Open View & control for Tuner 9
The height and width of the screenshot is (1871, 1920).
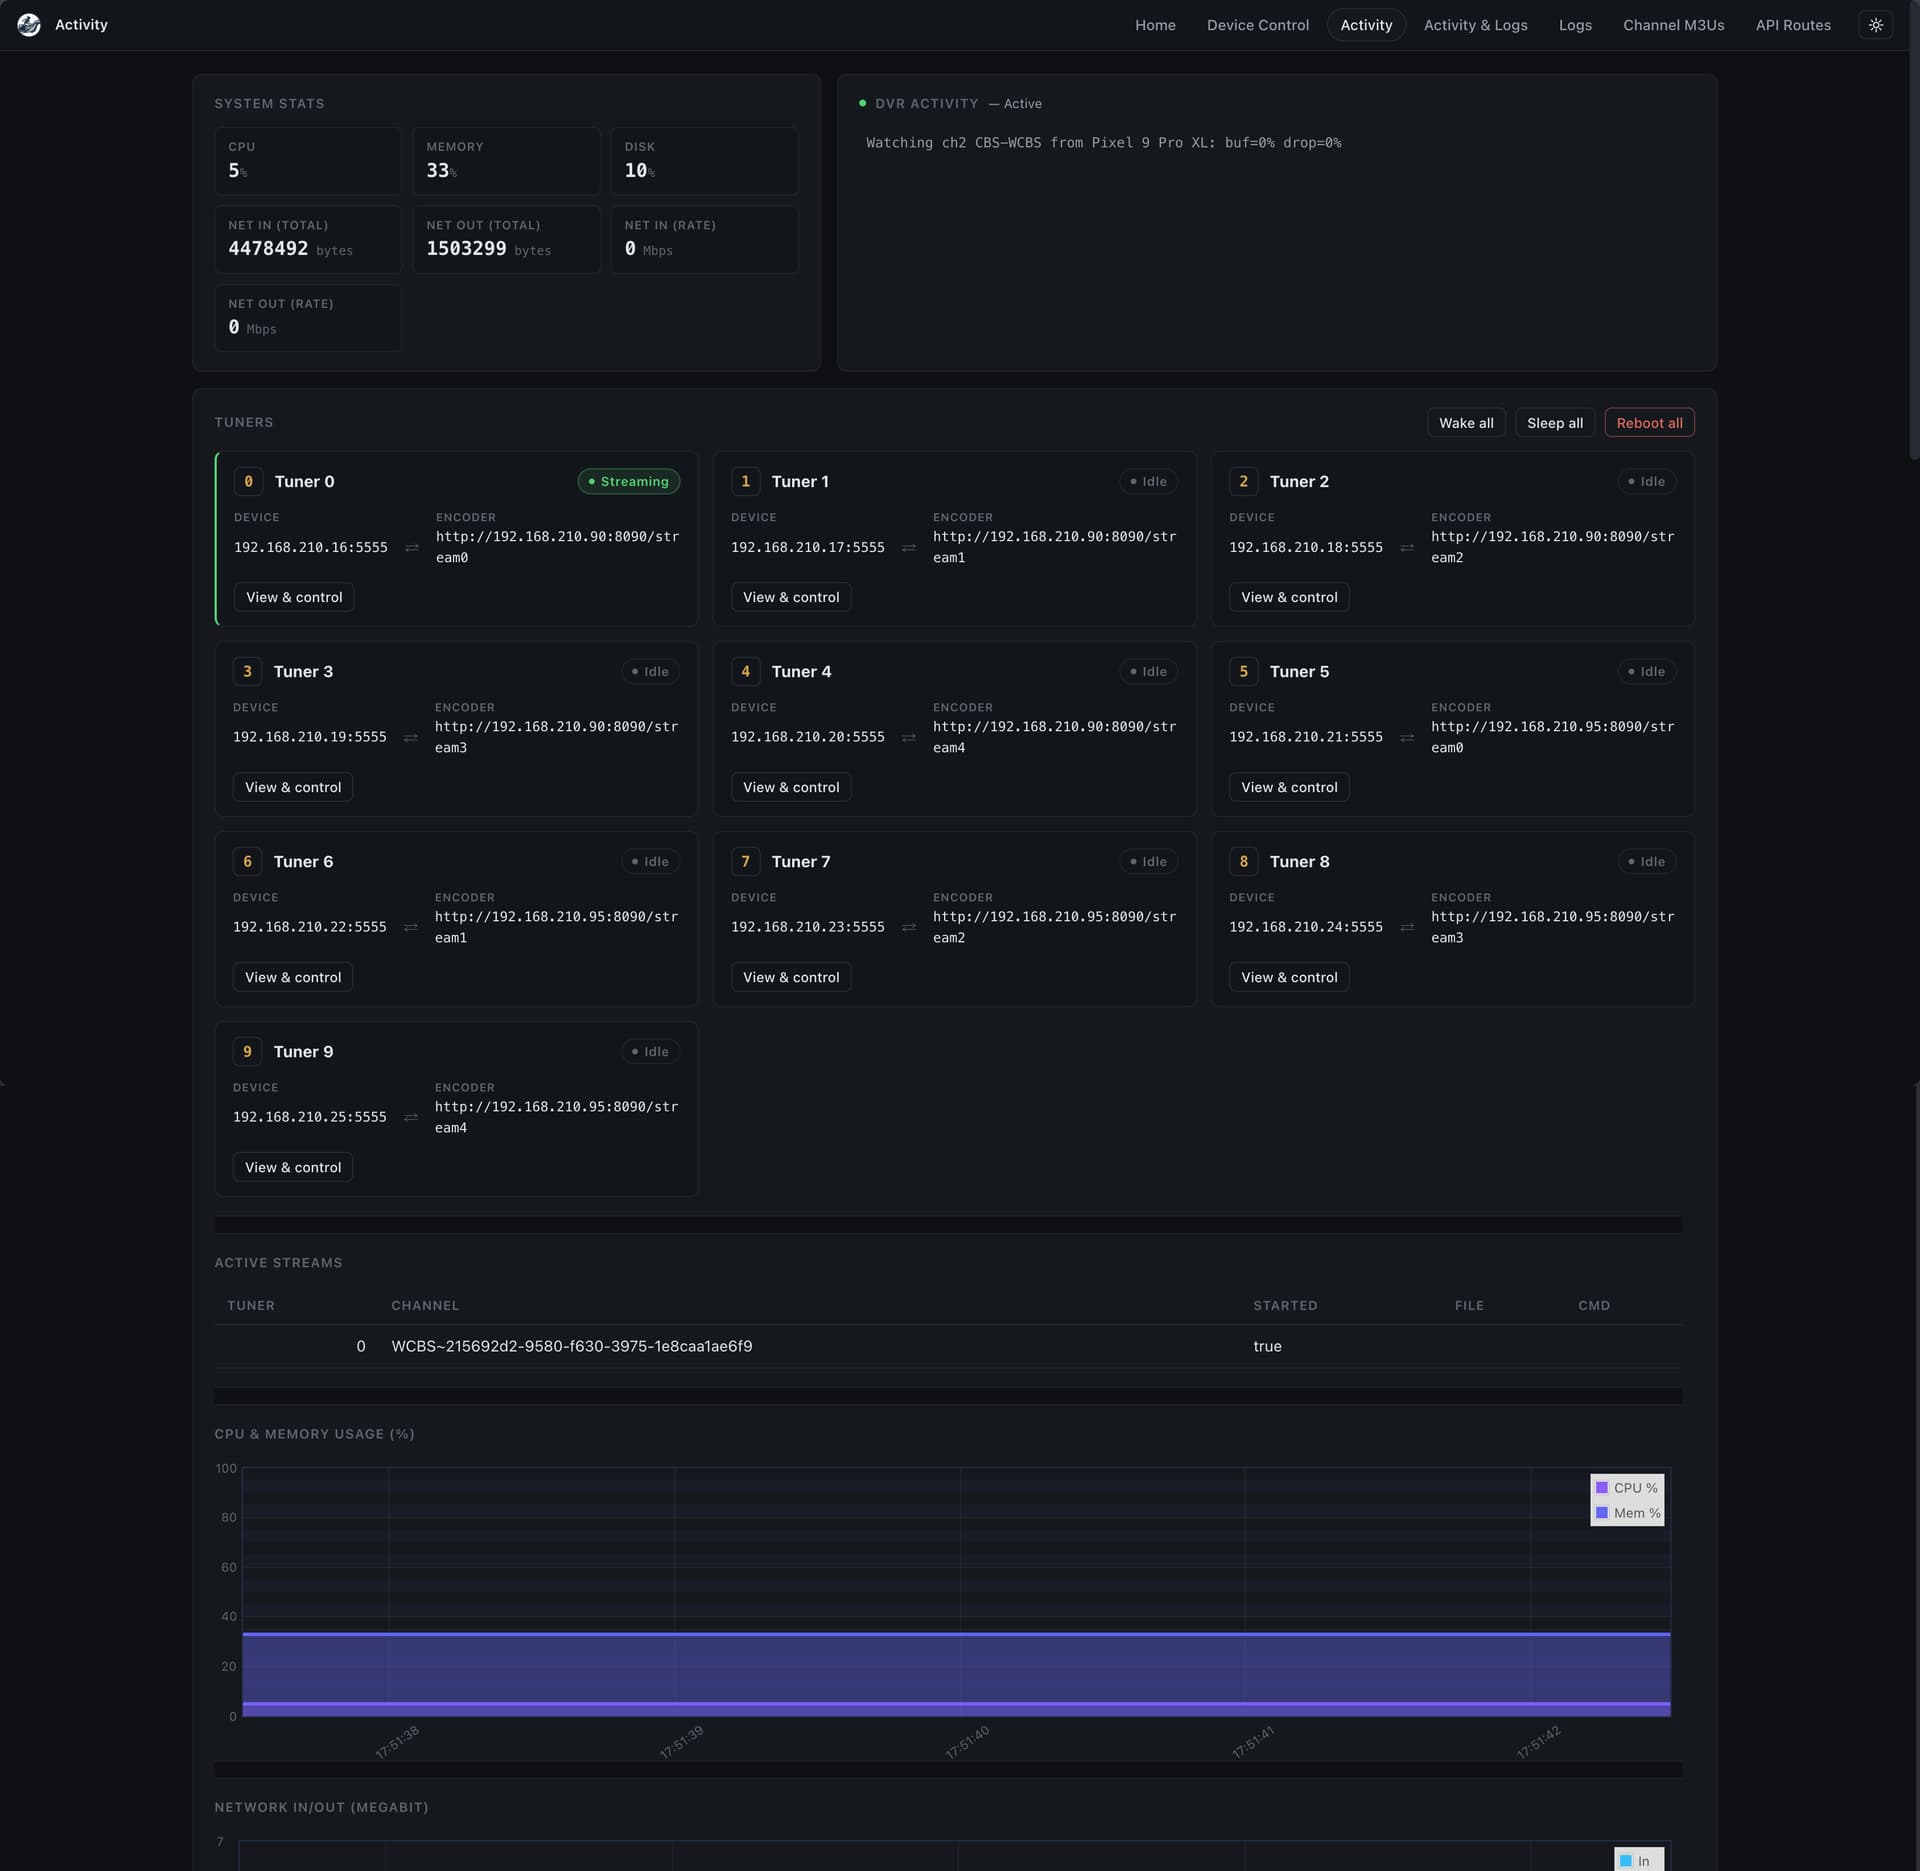[x=293, y=1167]
